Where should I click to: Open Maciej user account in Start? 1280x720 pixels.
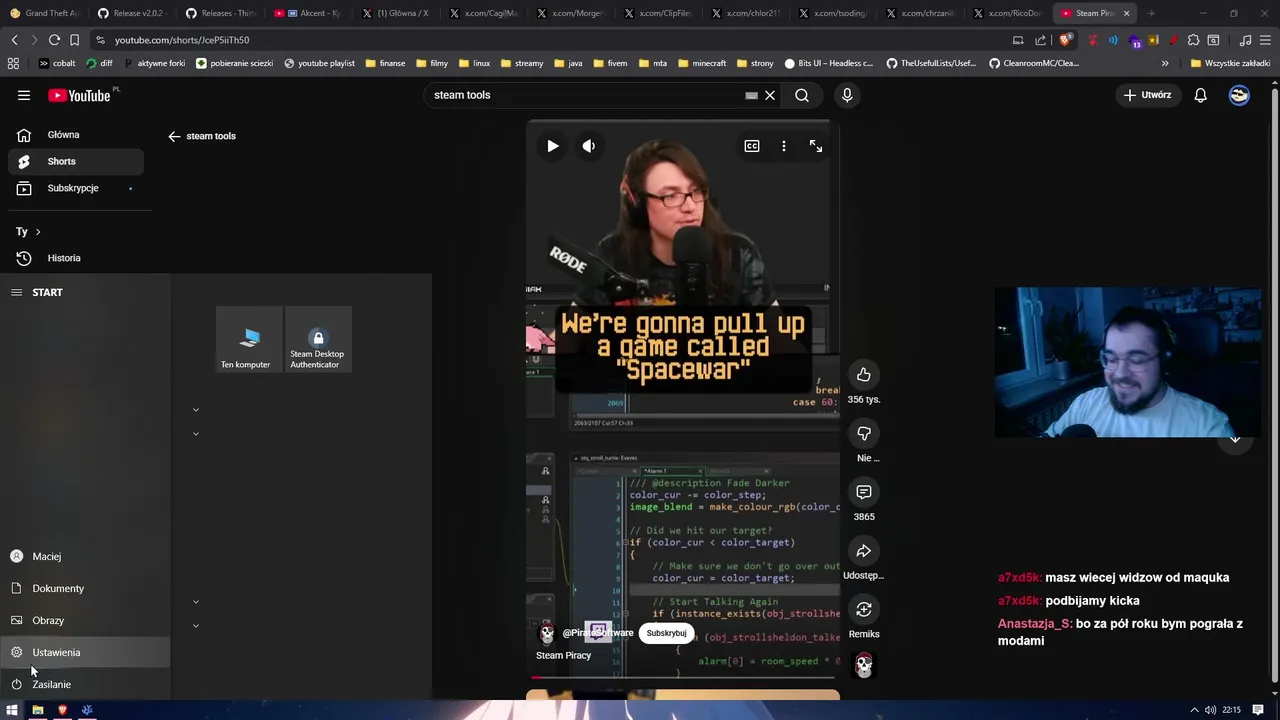85,556
